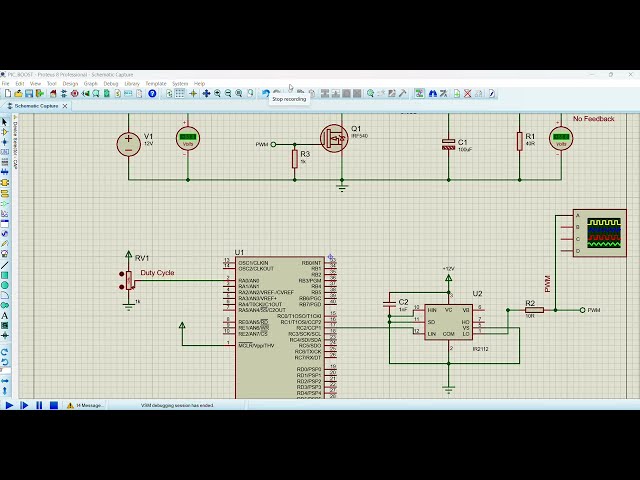Image resolution: width=640 pixels, height=480 pixels.
Task: Create a new project with the blank page icon
Action: [x=8, y=94]
